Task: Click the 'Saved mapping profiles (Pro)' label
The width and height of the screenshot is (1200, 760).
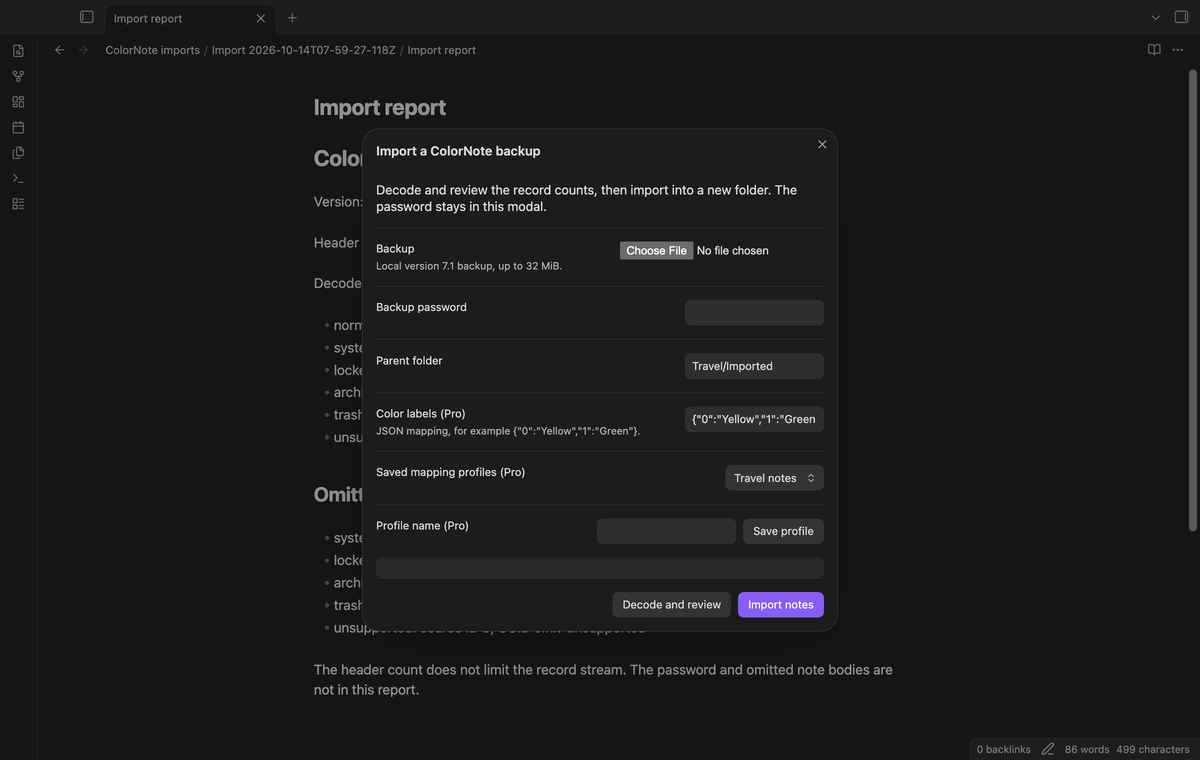Action: pyautogui.click(x=450, y=472)
